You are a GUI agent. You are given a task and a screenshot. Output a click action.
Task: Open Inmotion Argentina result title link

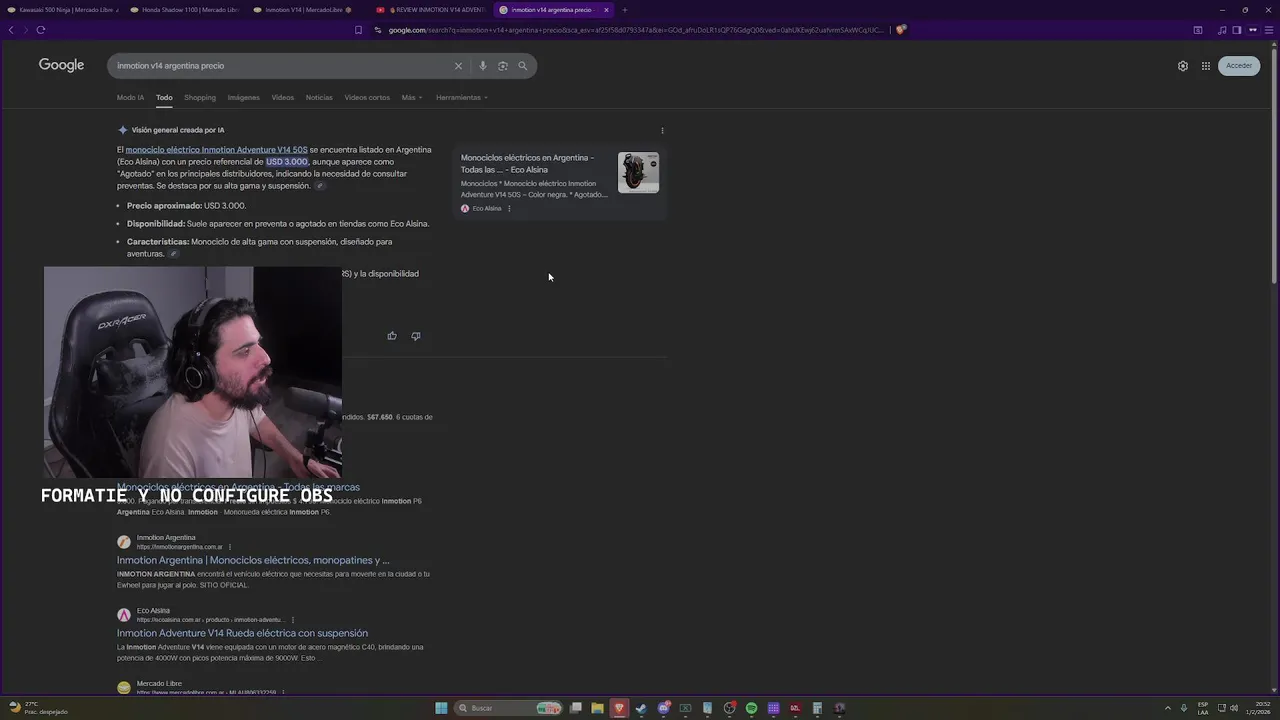coord(253,561)
